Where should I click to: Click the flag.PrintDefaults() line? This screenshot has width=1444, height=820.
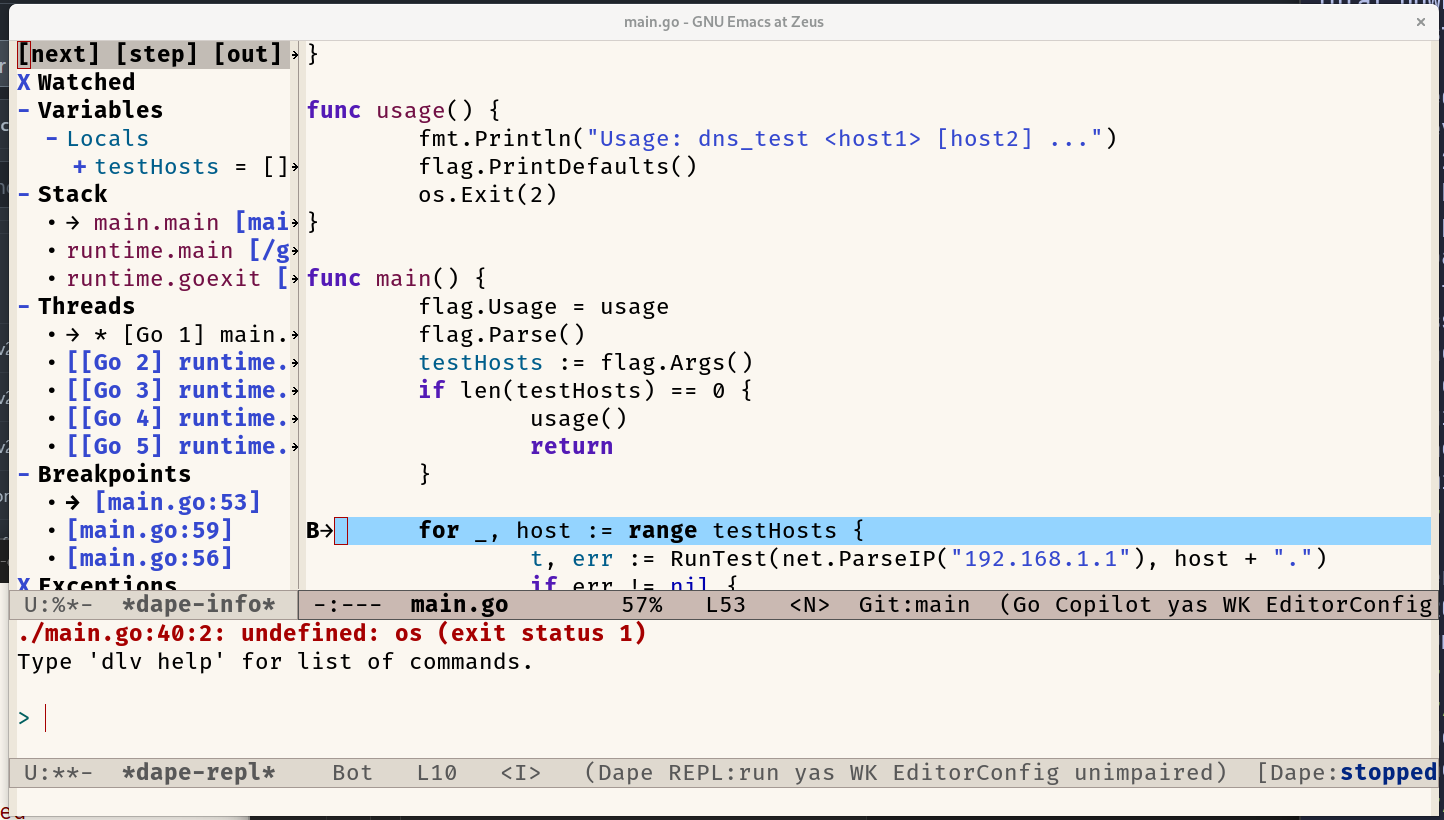click(x=558, y=166)
